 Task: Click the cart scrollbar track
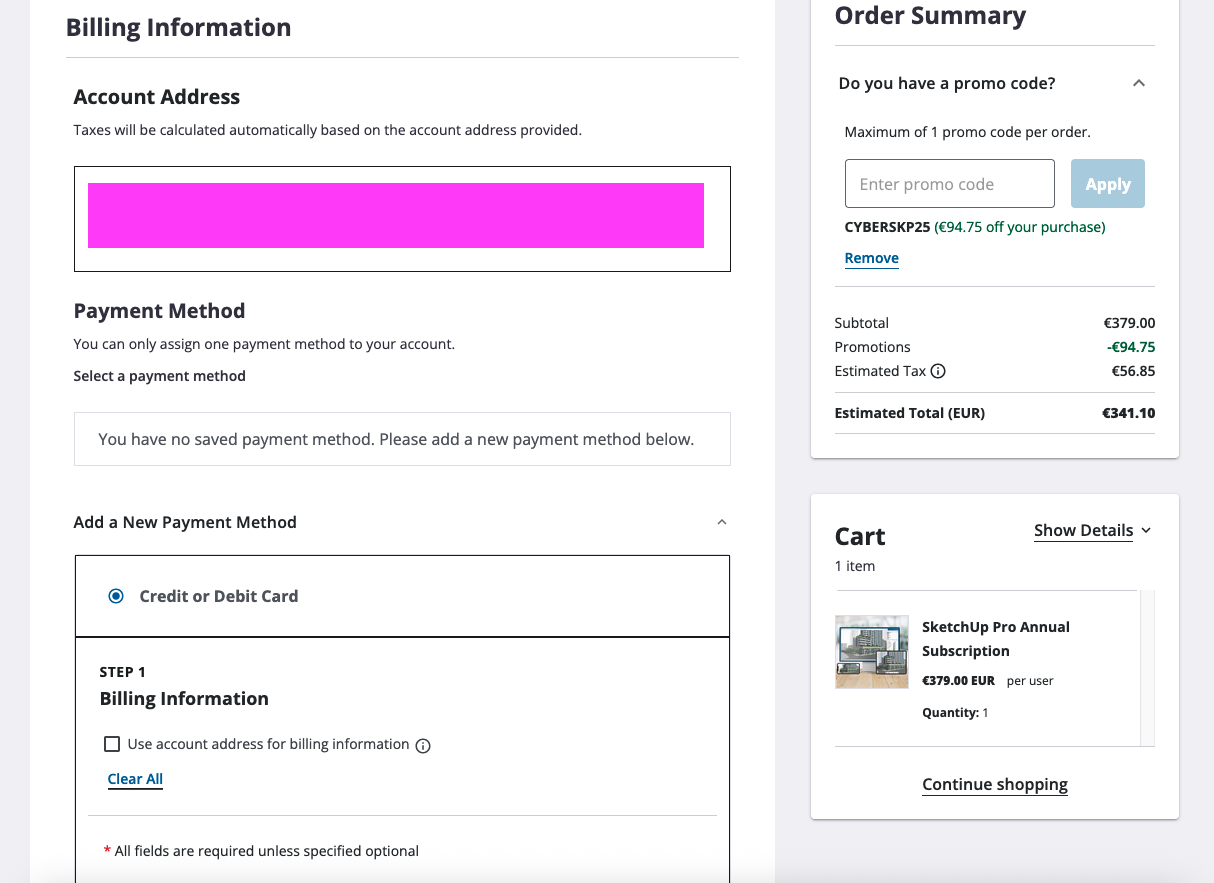(x=1147, y=667)
